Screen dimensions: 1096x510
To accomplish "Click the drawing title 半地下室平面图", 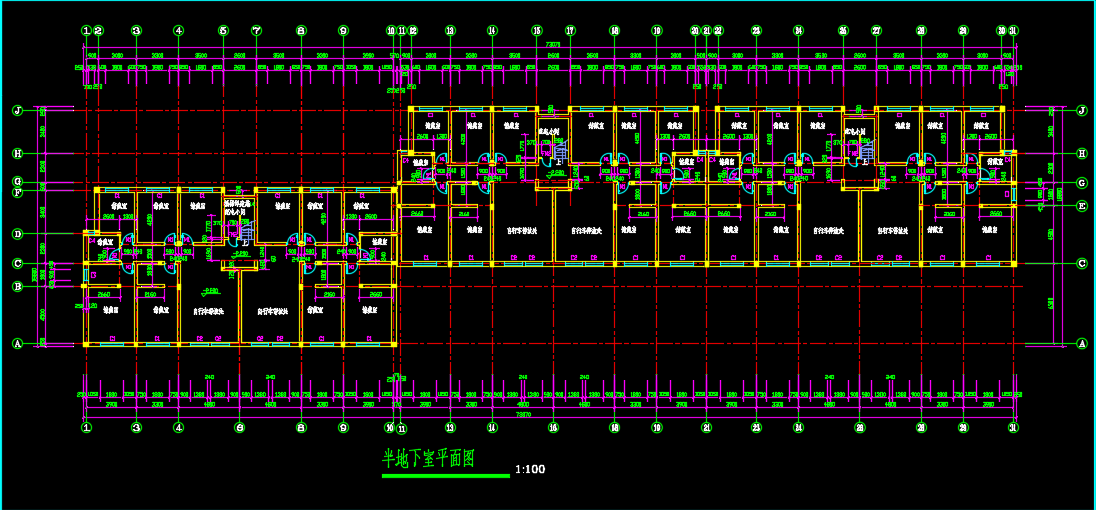I will pyautogui.click(x=428, y=459).
